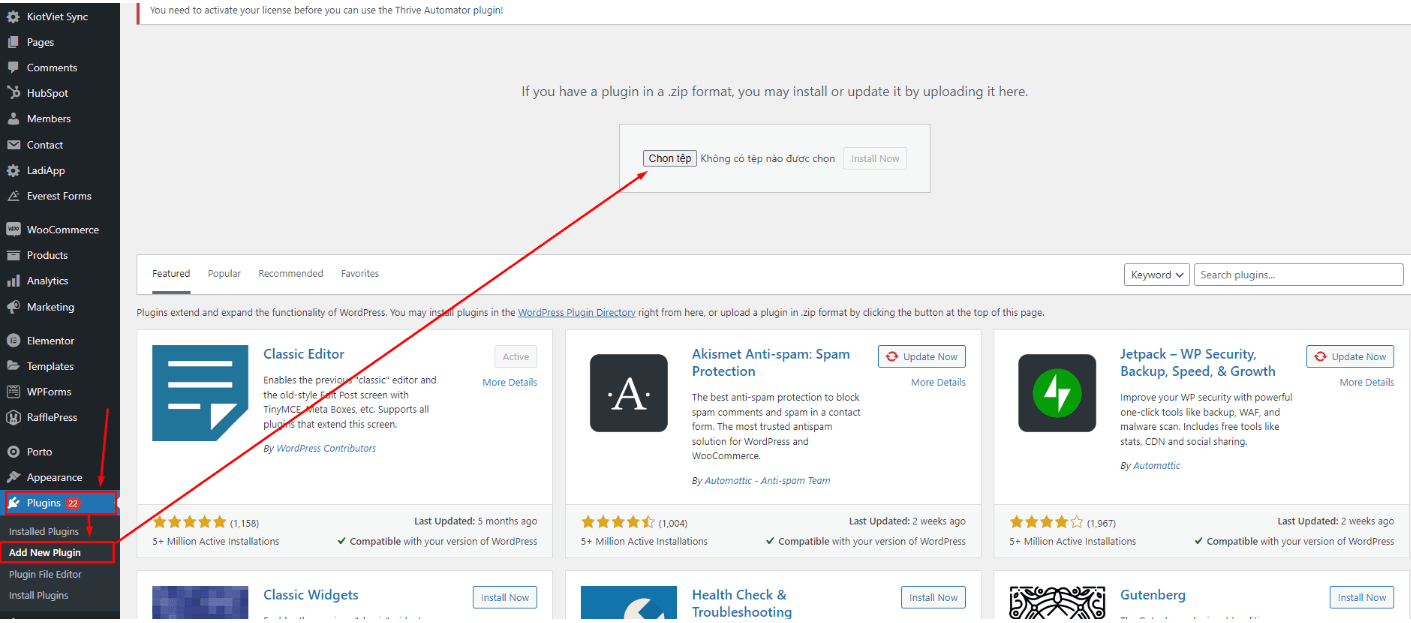
Task: Open the Keyword search type dropdown
Action: click(x=1156, y=275)
